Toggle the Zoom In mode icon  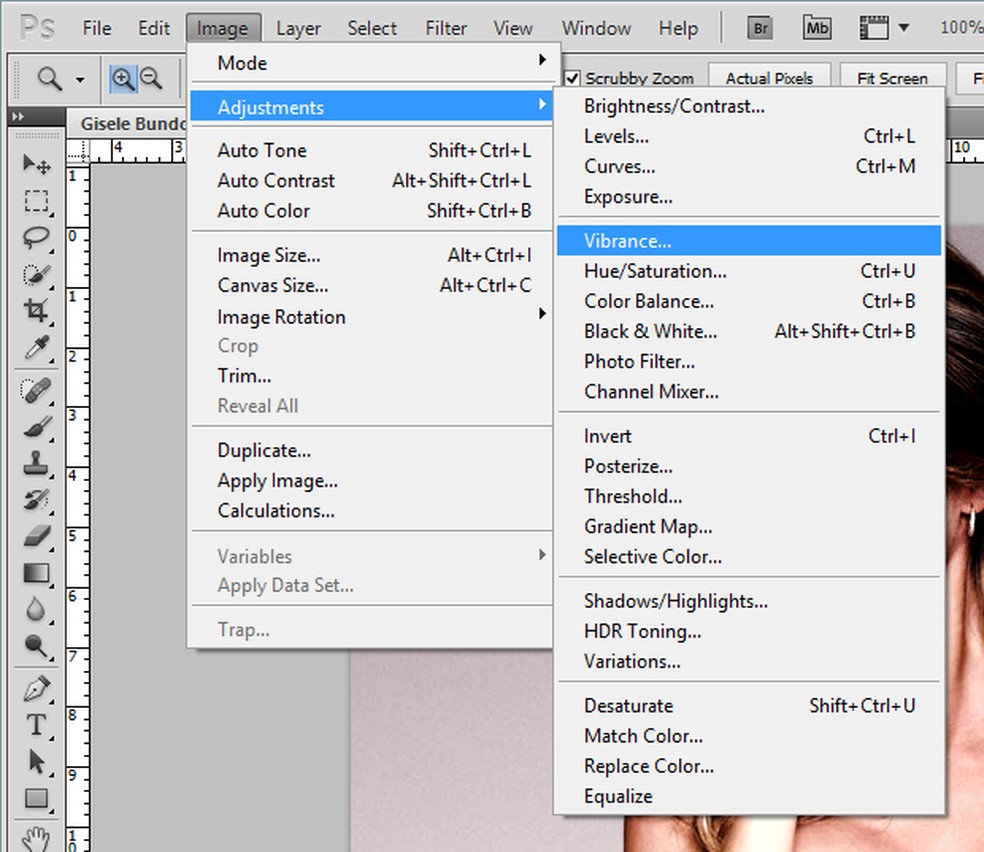click(122, 78)
